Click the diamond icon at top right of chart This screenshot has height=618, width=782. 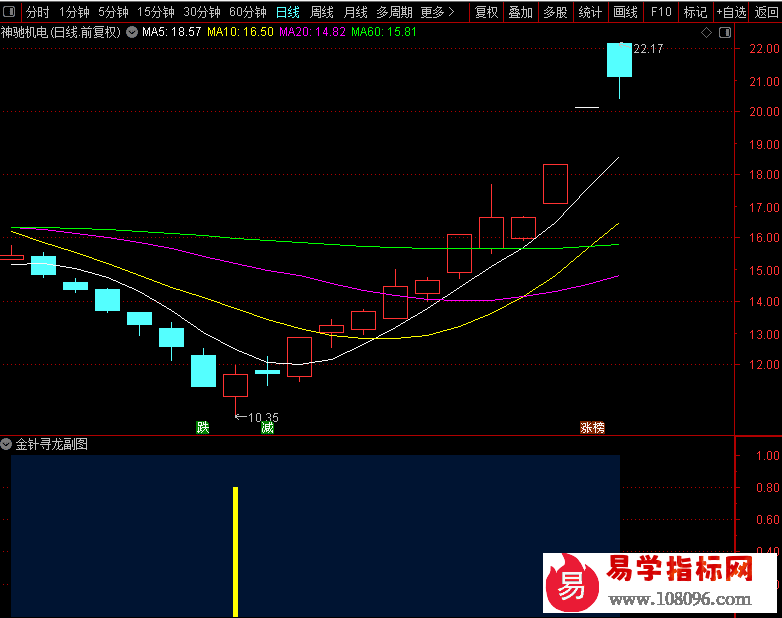pos(706,32)
